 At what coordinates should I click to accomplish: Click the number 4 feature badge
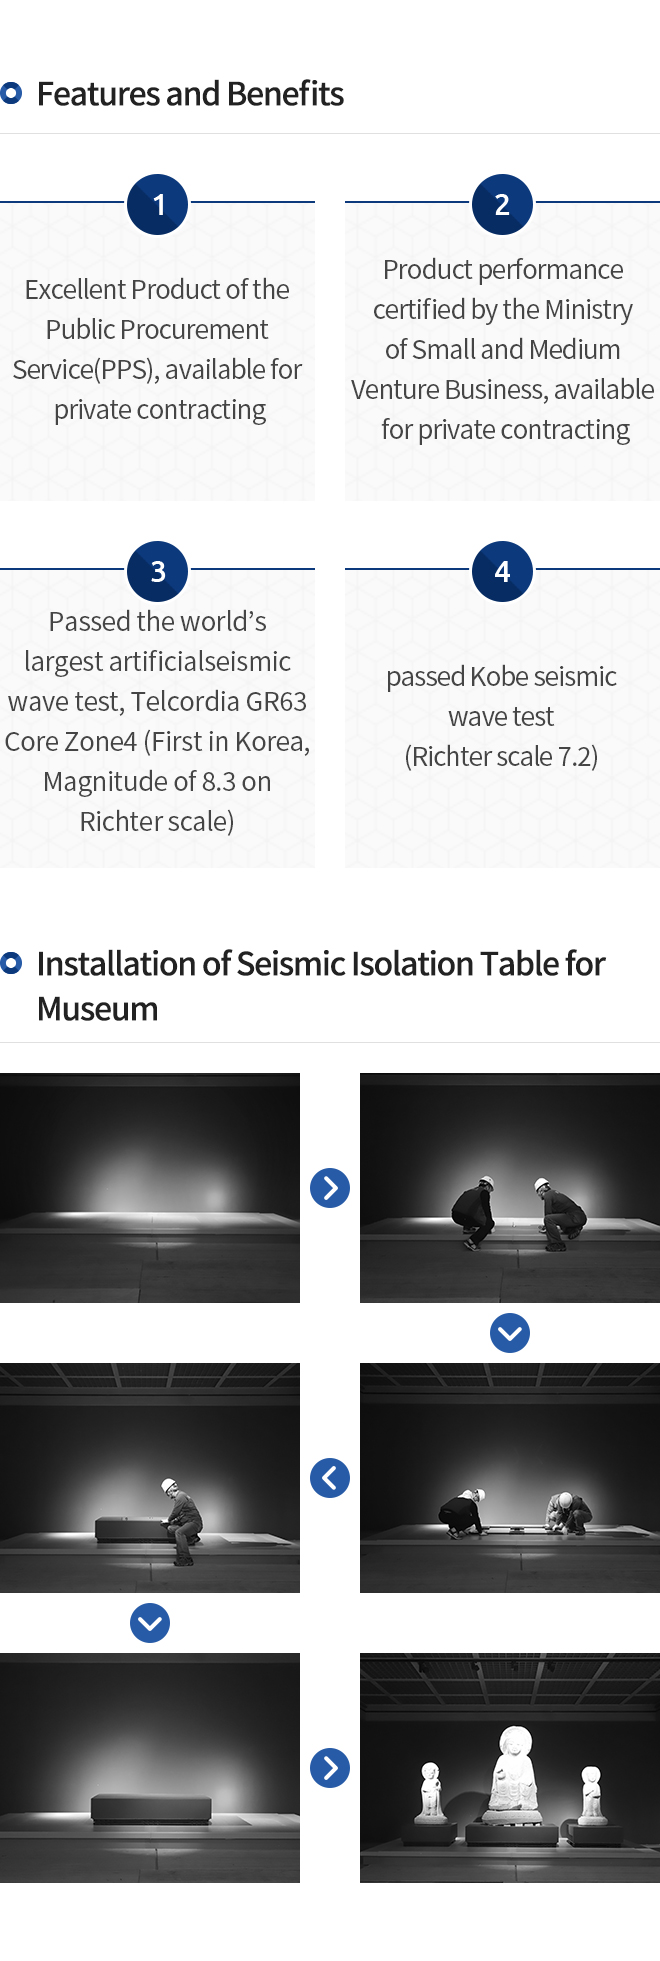(x=502, y=571)
